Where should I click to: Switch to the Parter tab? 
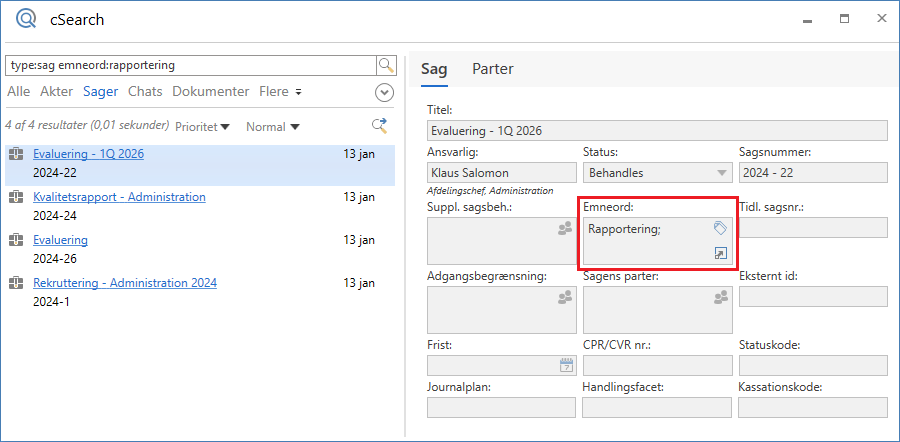click(492, 69)
